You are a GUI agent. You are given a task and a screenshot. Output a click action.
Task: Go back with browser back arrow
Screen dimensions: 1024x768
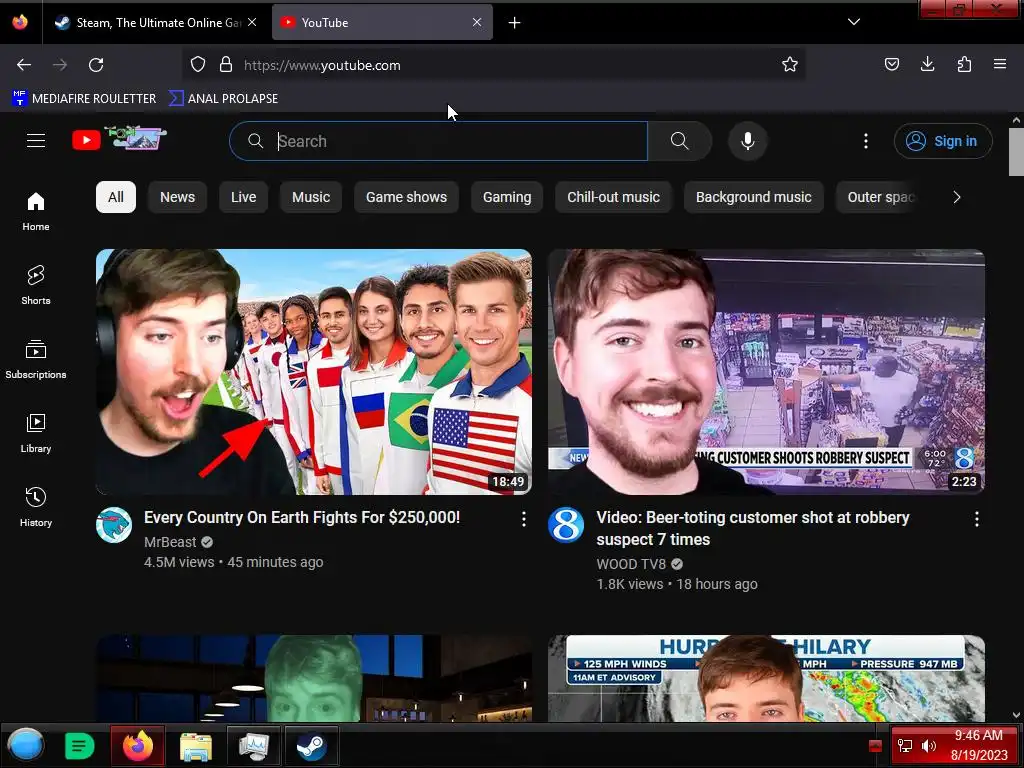click(24, 65)
